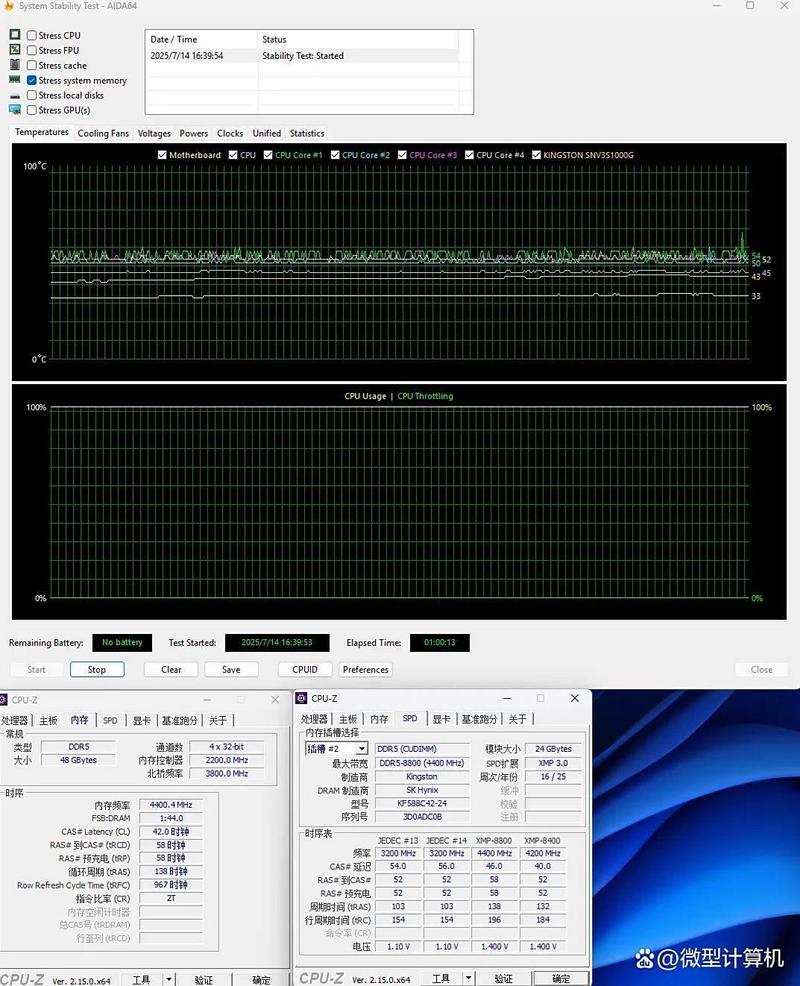Switch to the Cooling Fans tab
This screenshot has height=986, width=800.
pyautogui.click(x=103, y=133)
